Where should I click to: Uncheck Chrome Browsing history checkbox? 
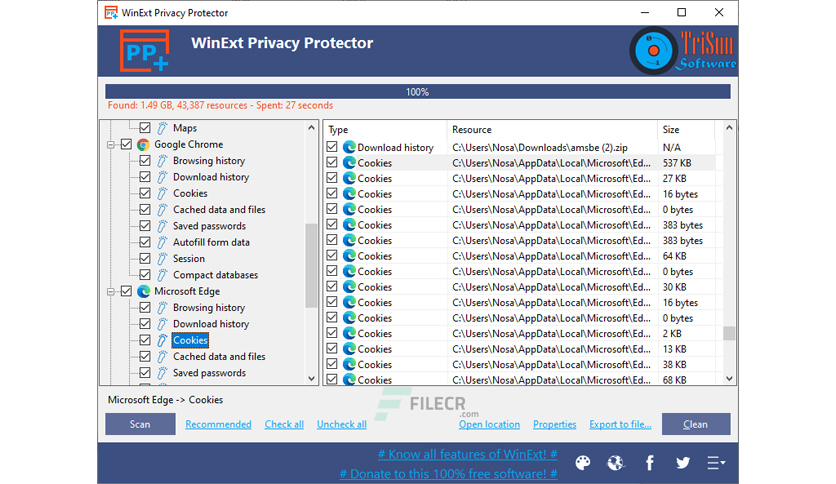click(x=144, y=160)
